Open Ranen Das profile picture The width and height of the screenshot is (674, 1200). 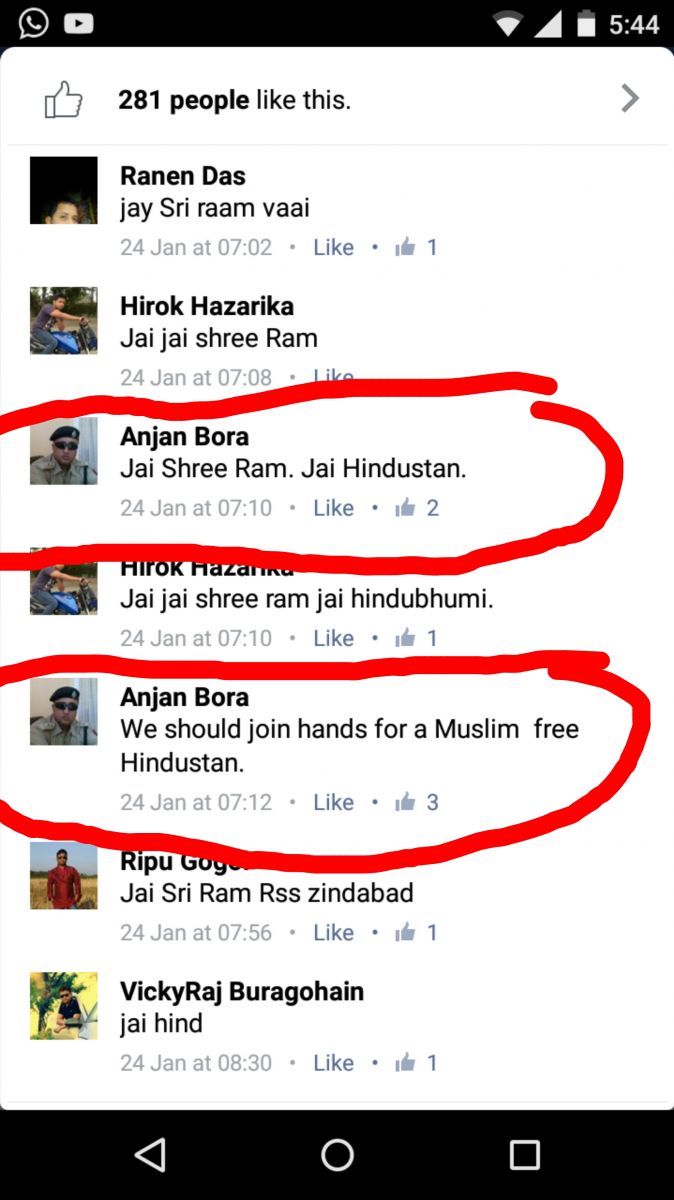pos(64,190)
